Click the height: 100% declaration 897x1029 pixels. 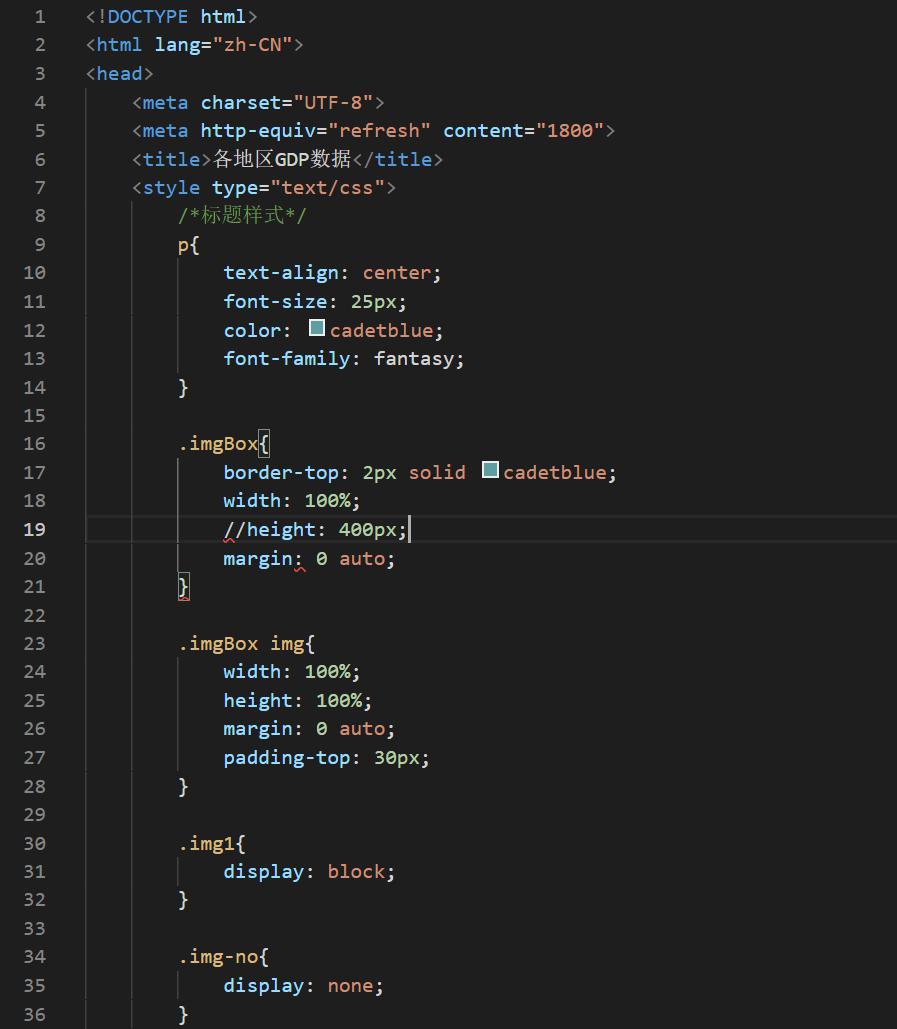(x=297, y=701)
